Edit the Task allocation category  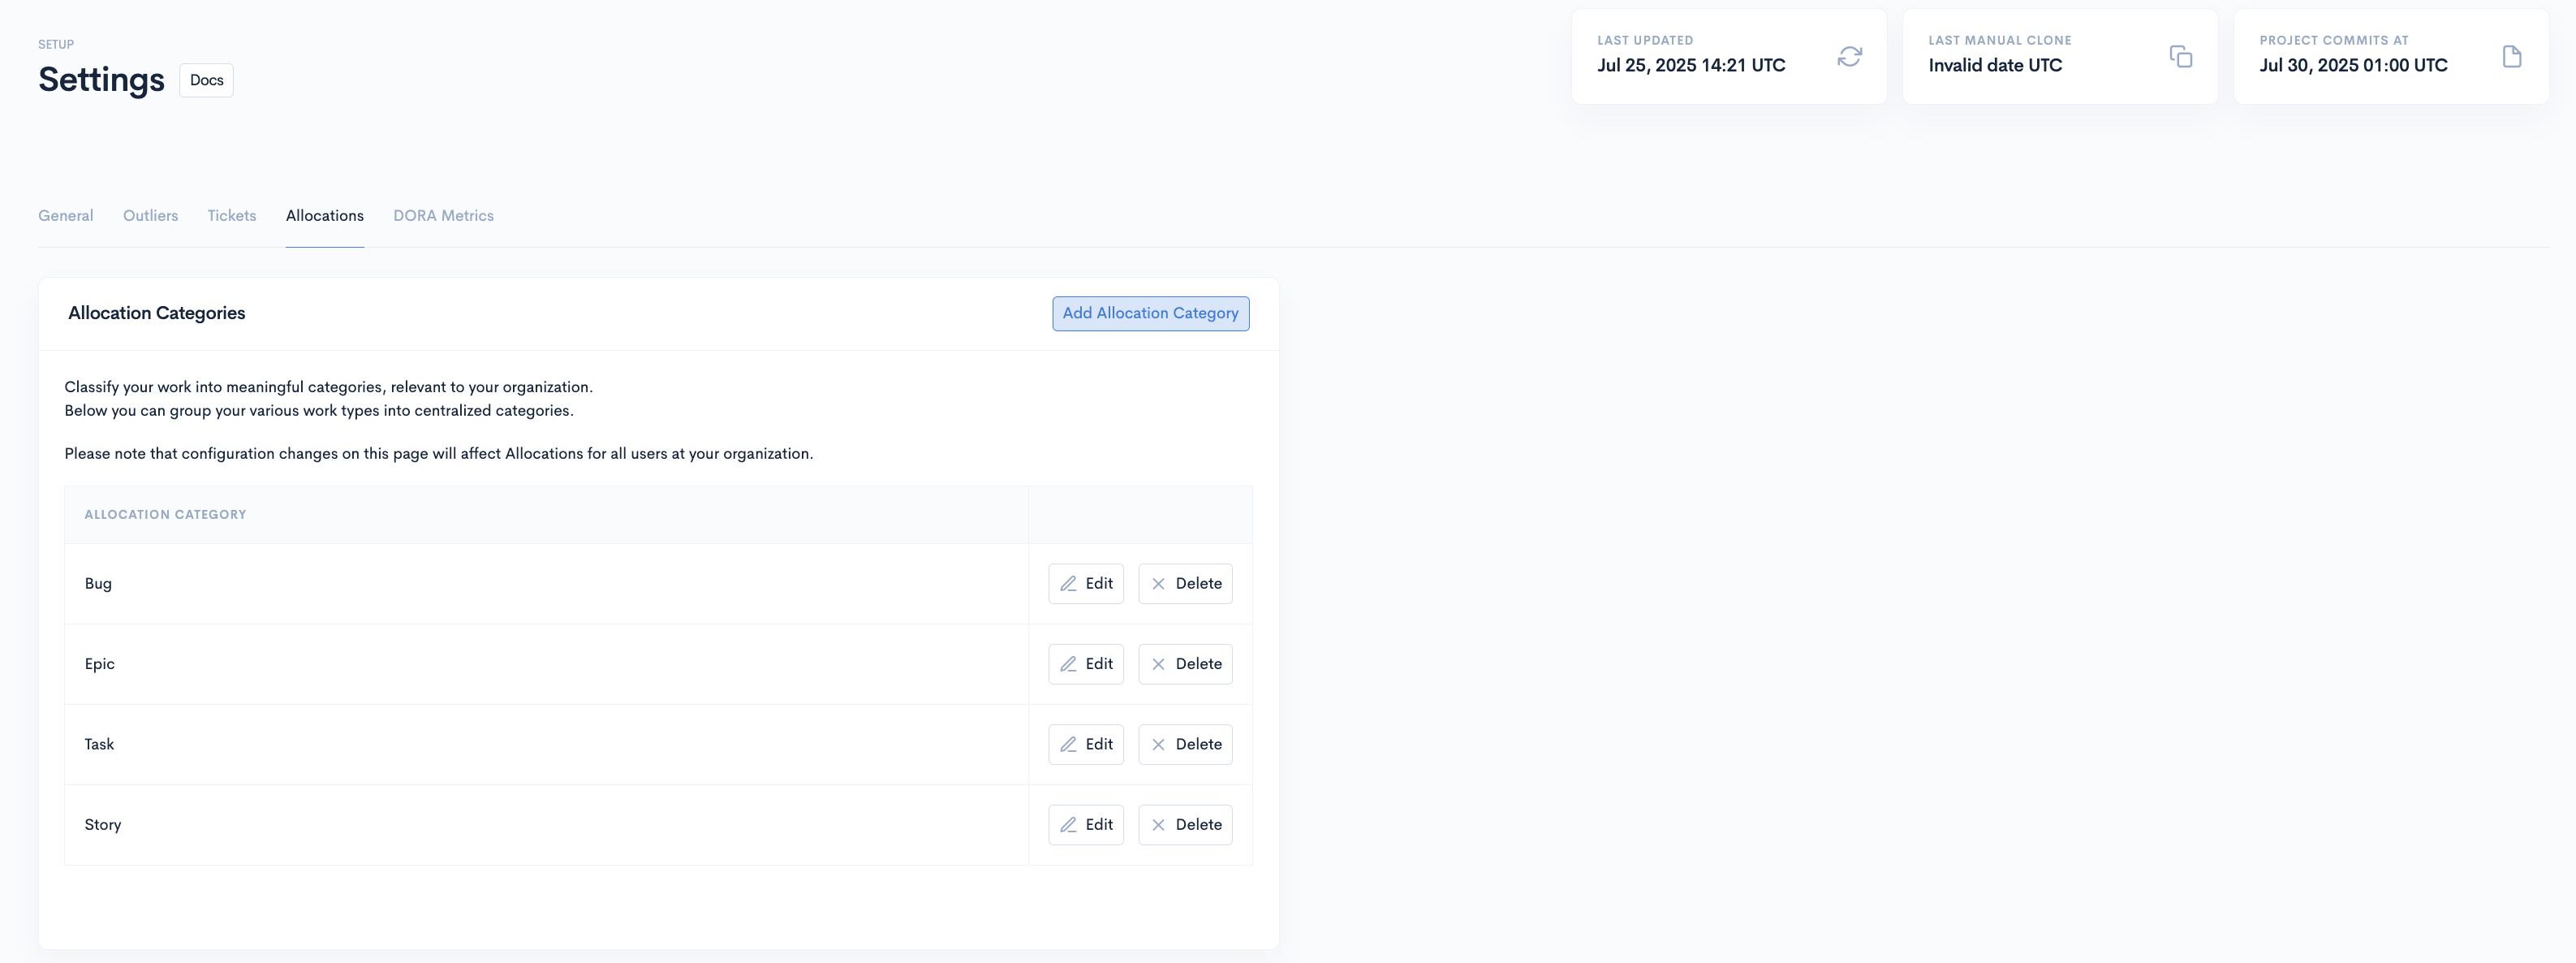coord(1086,745)
